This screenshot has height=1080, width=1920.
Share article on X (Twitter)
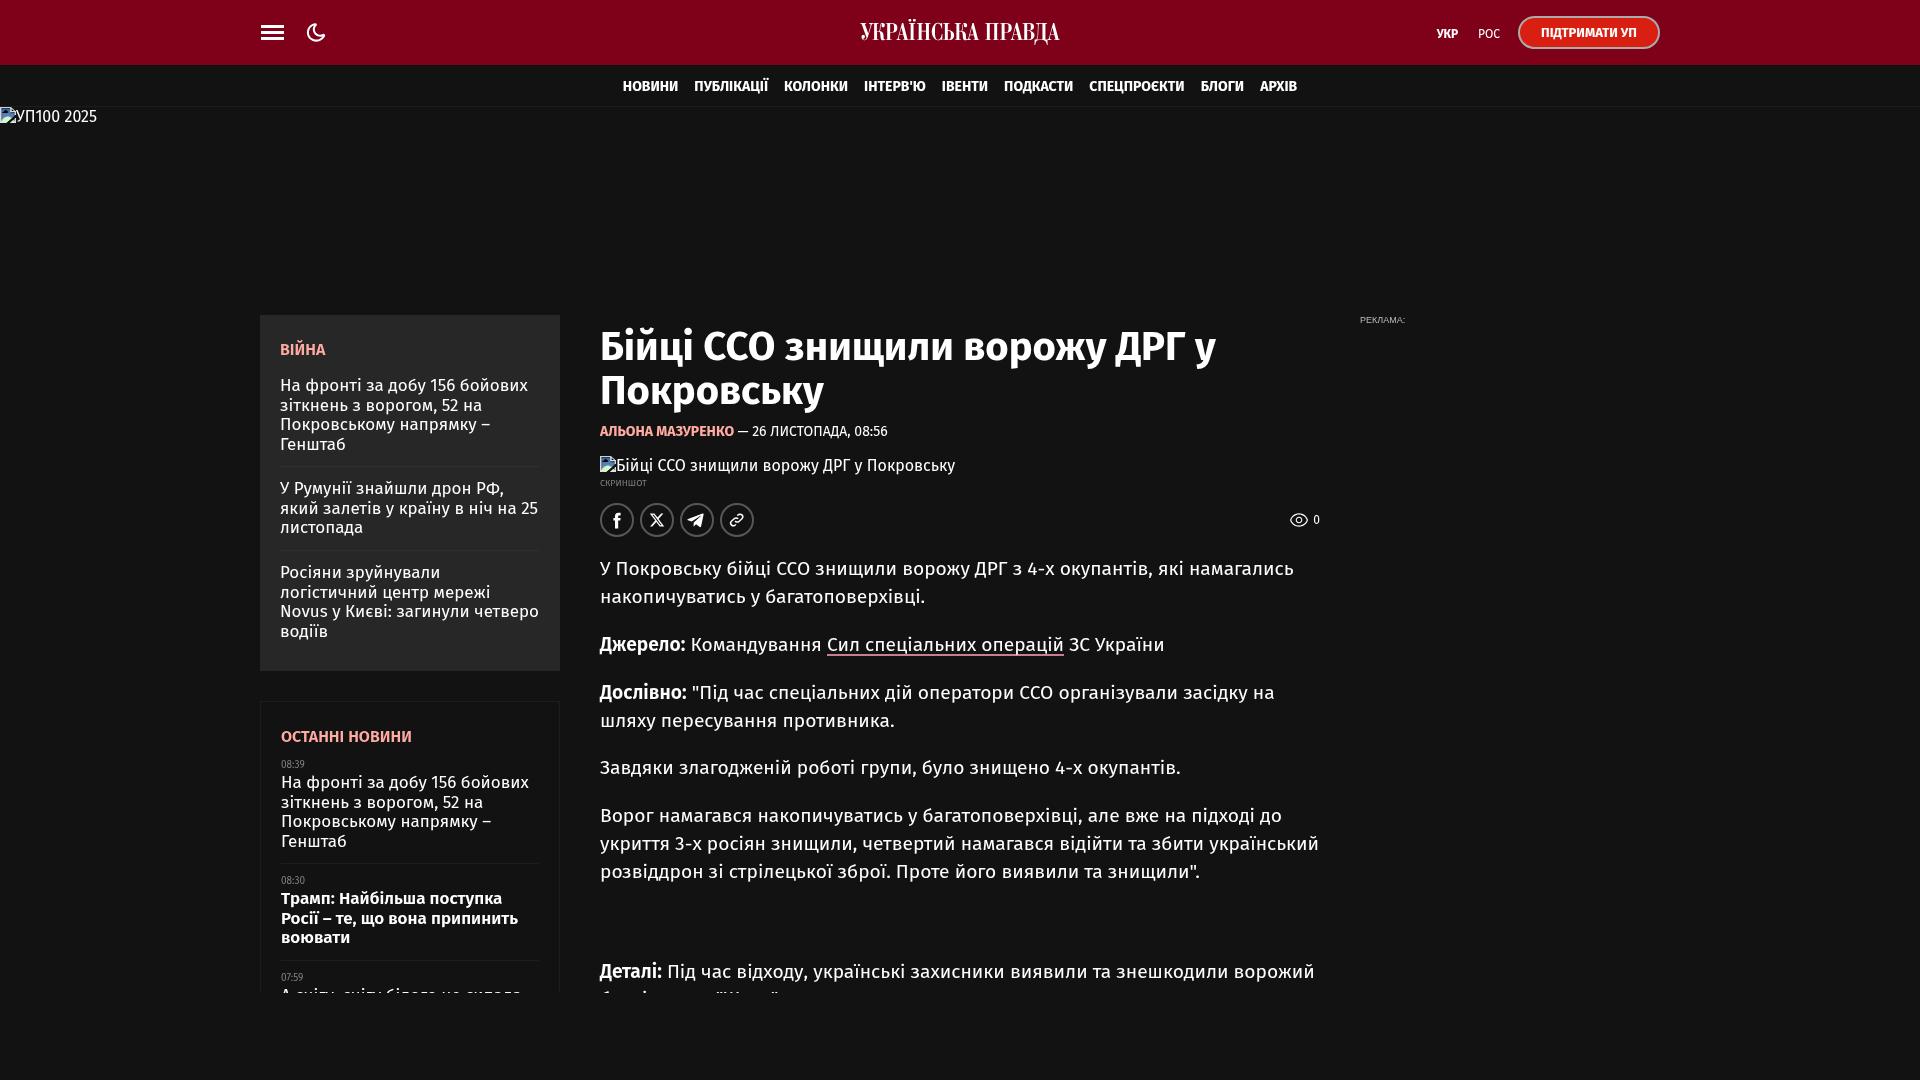click(x=657, y=520)
